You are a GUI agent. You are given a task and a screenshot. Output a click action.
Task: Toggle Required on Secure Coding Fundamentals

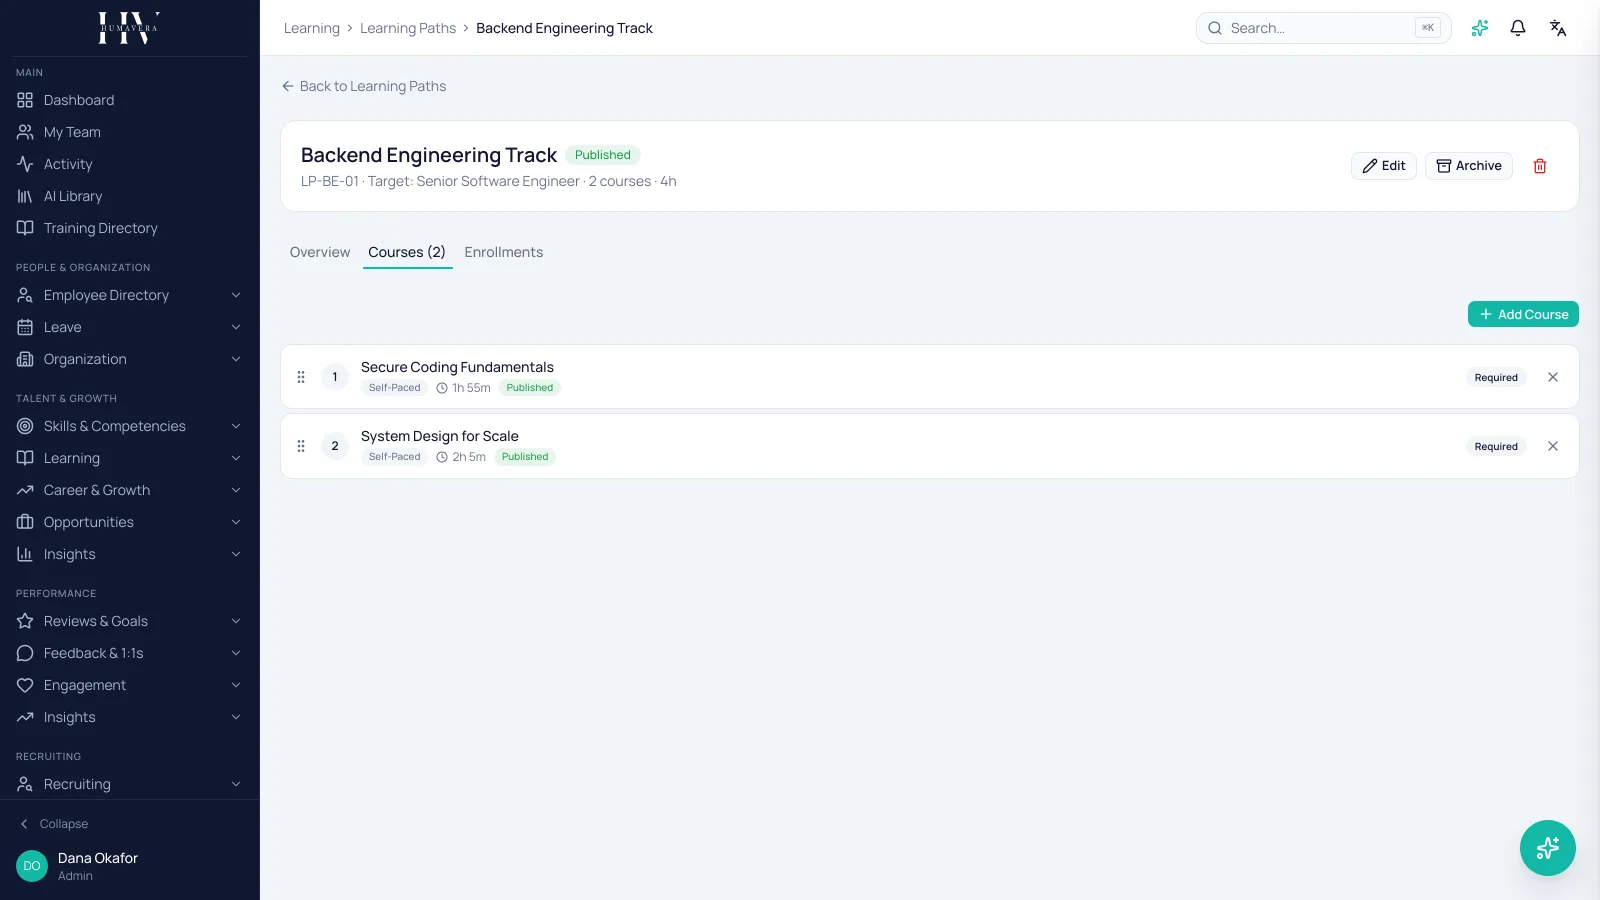point(1496,377)
